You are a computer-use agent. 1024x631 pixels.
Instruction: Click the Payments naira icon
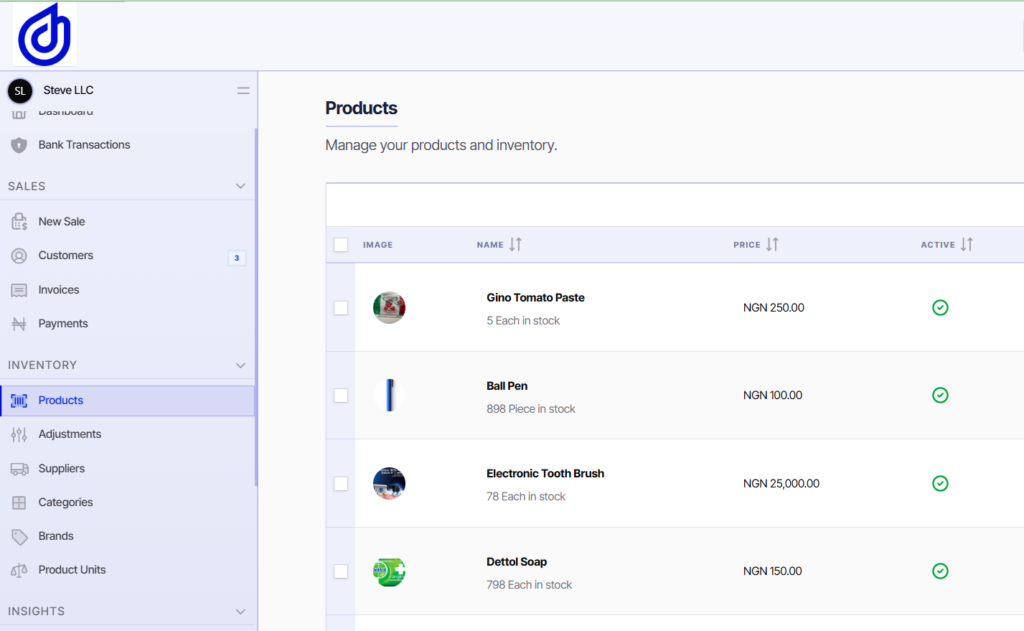[19, 323]
